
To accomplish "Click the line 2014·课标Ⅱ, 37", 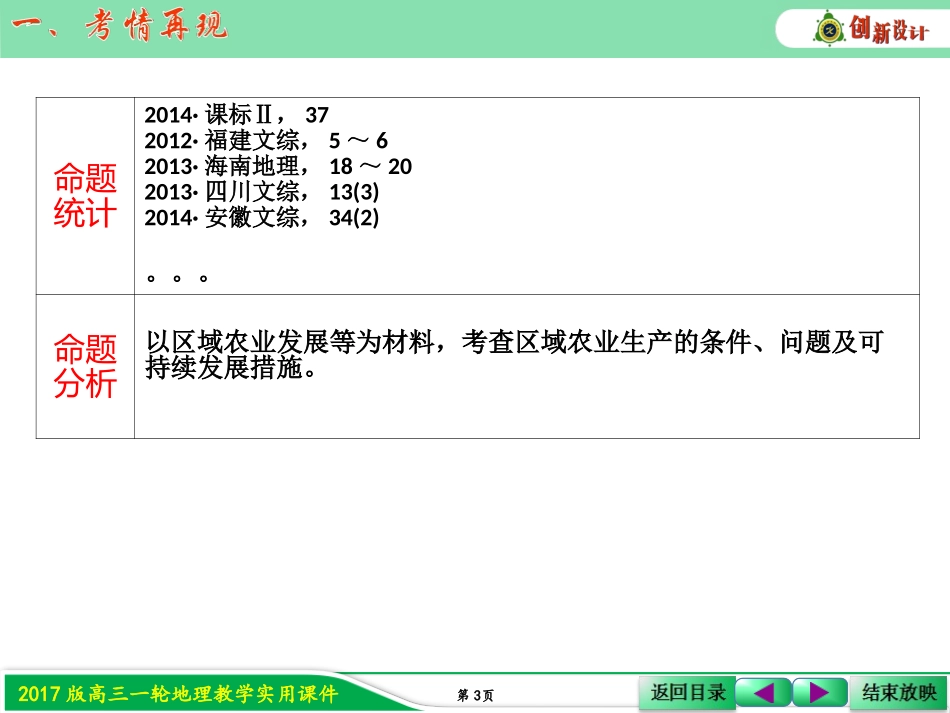I will pos(236,114).
